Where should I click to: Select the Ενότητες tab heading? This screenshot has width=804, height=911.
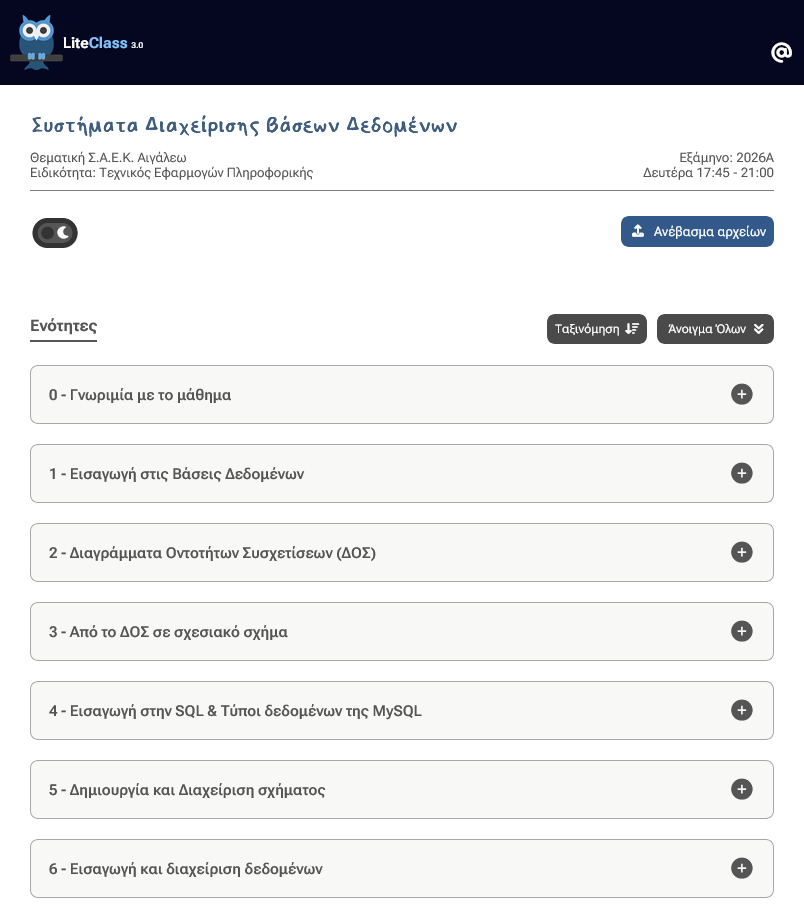click(63, 326)
